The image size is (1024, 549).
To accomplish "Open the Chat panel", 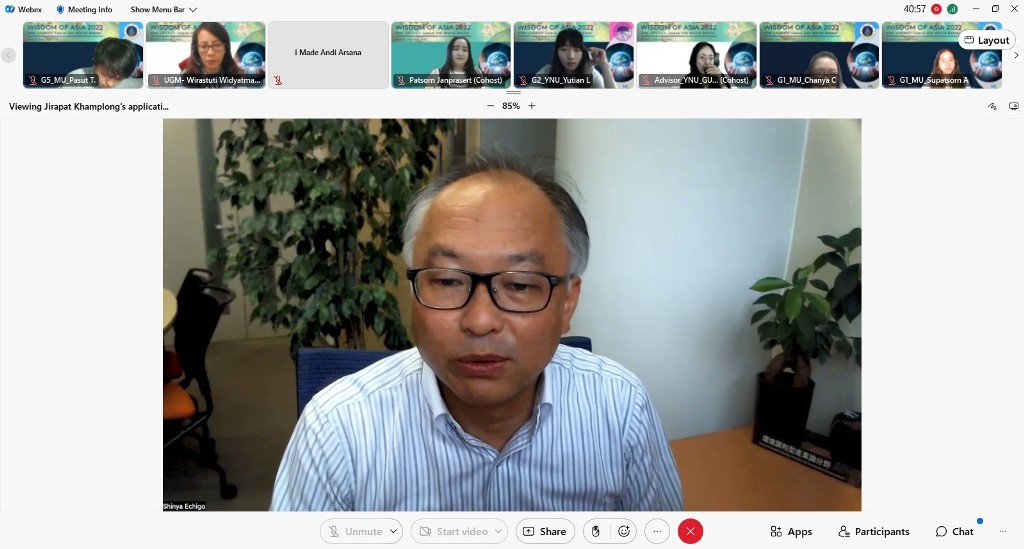I will coord(954,531).
